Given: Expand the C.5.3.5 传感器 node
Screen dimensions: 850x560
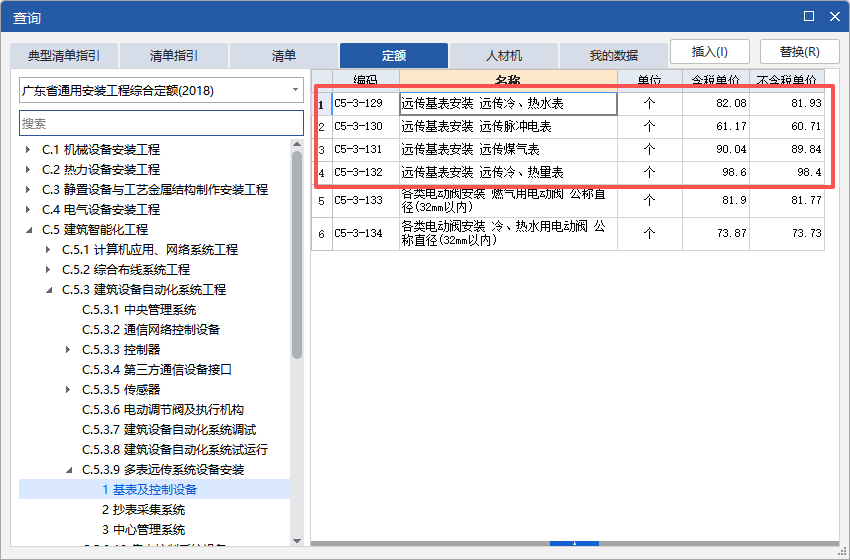Looking at the screenshot, I should tap(69, 390).
